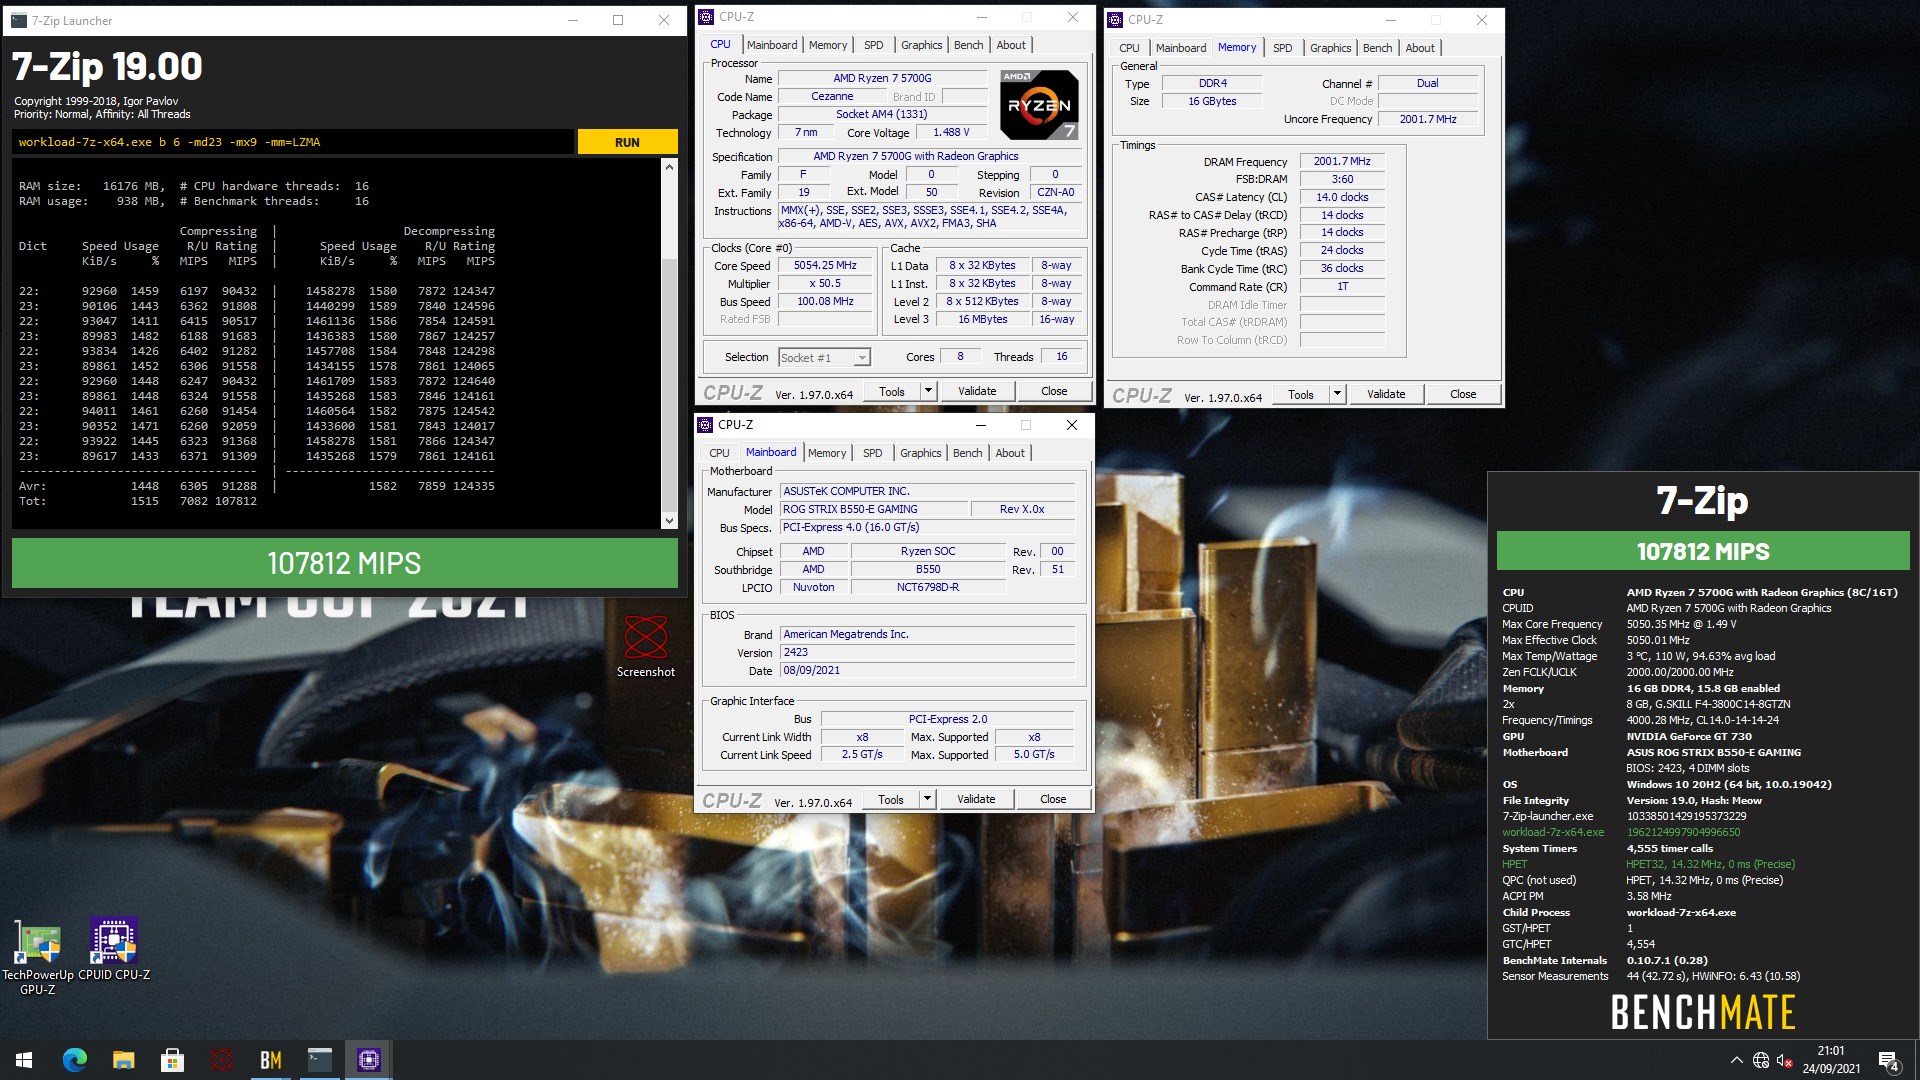This screenshot has height=1080, width=1920.
Task: Expand Tools dropdown arrow in the CPU-Z CPU window
Action: [928, 392]
